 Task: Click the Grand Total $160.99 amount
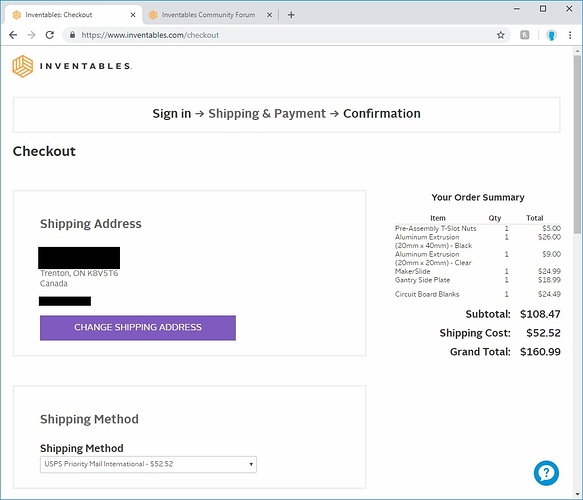(x=540, y=352)
